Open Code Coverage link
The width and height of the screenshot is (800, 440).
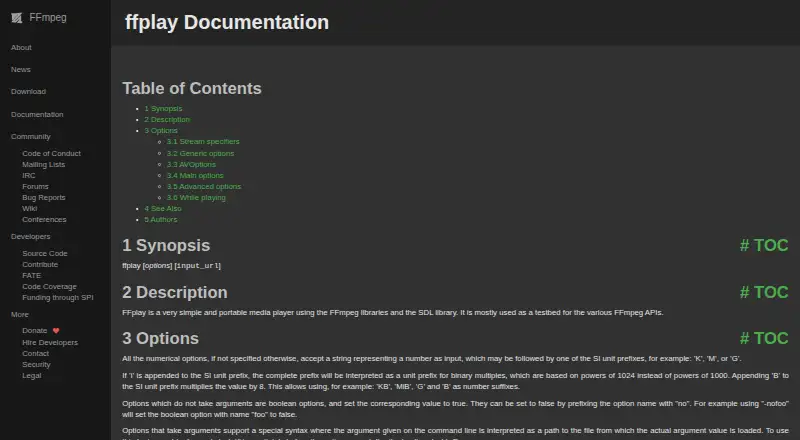(x=49, y=286)
